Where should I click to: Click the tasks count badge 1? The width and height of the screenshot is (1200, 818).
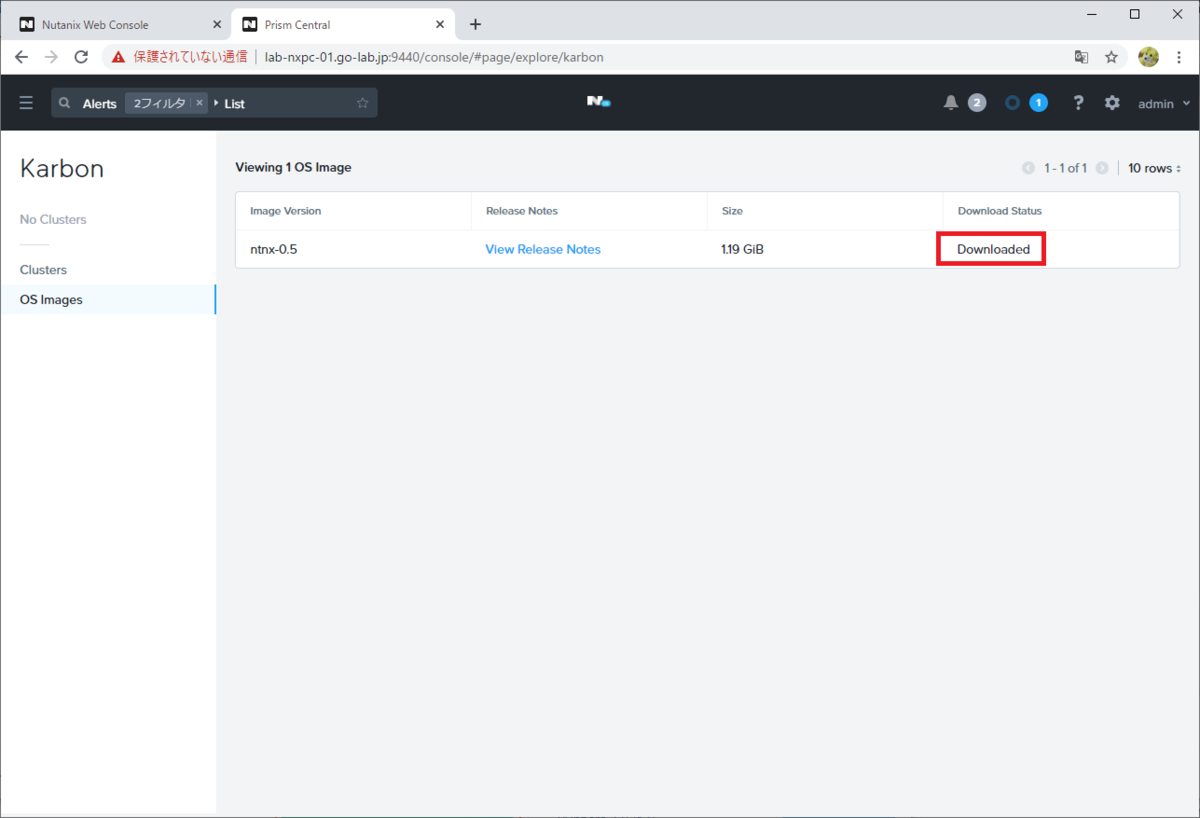click(x=1039, y=103)
